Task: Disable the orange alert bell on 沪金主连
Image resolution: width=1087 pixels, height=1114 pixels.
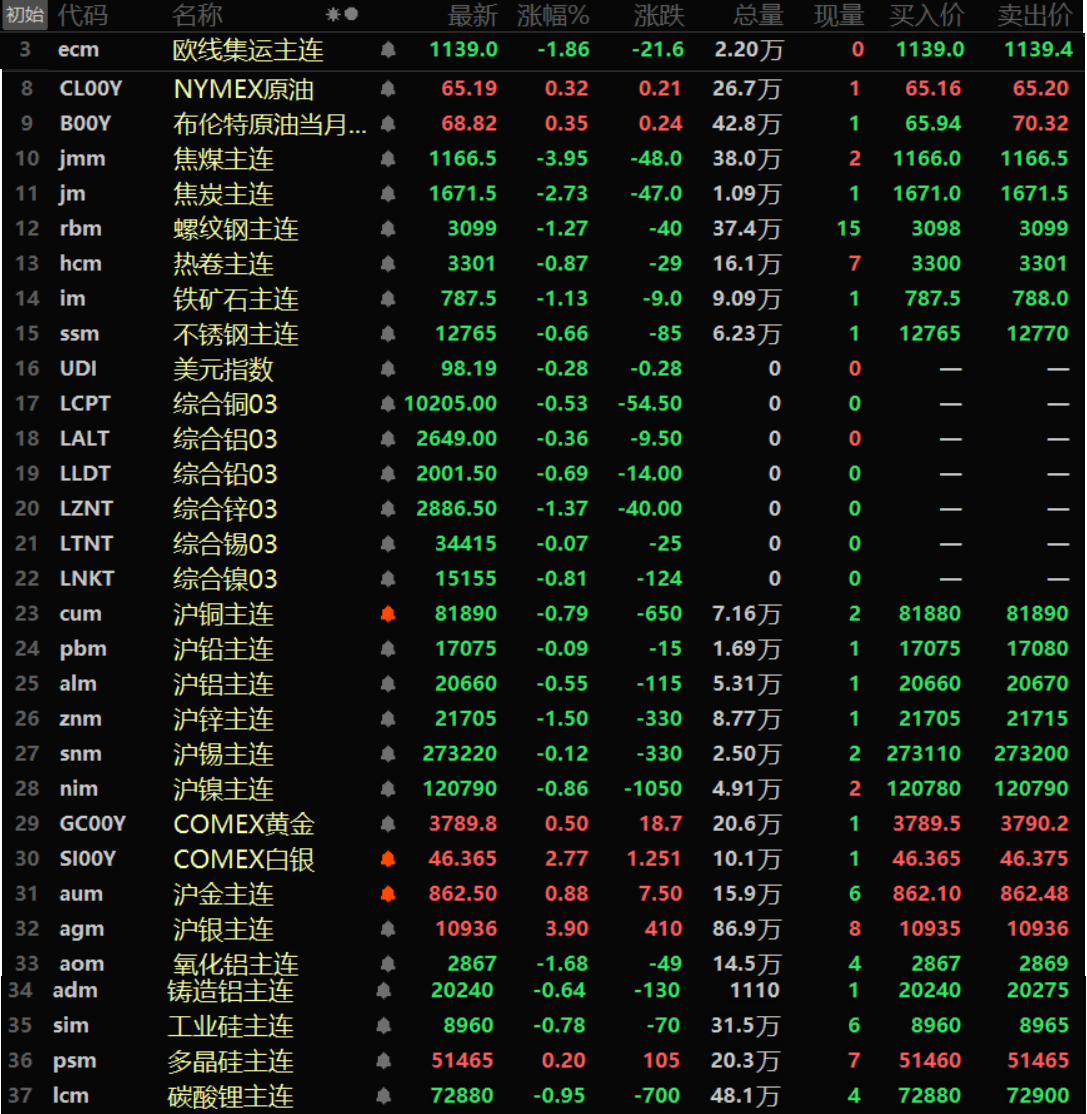Action: coord(388,894)
